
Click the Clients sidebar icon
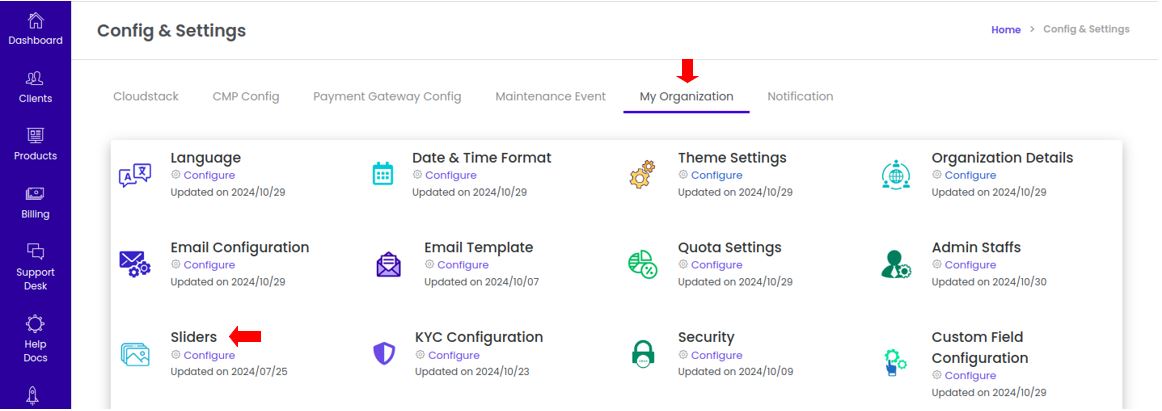pos(35,87)
